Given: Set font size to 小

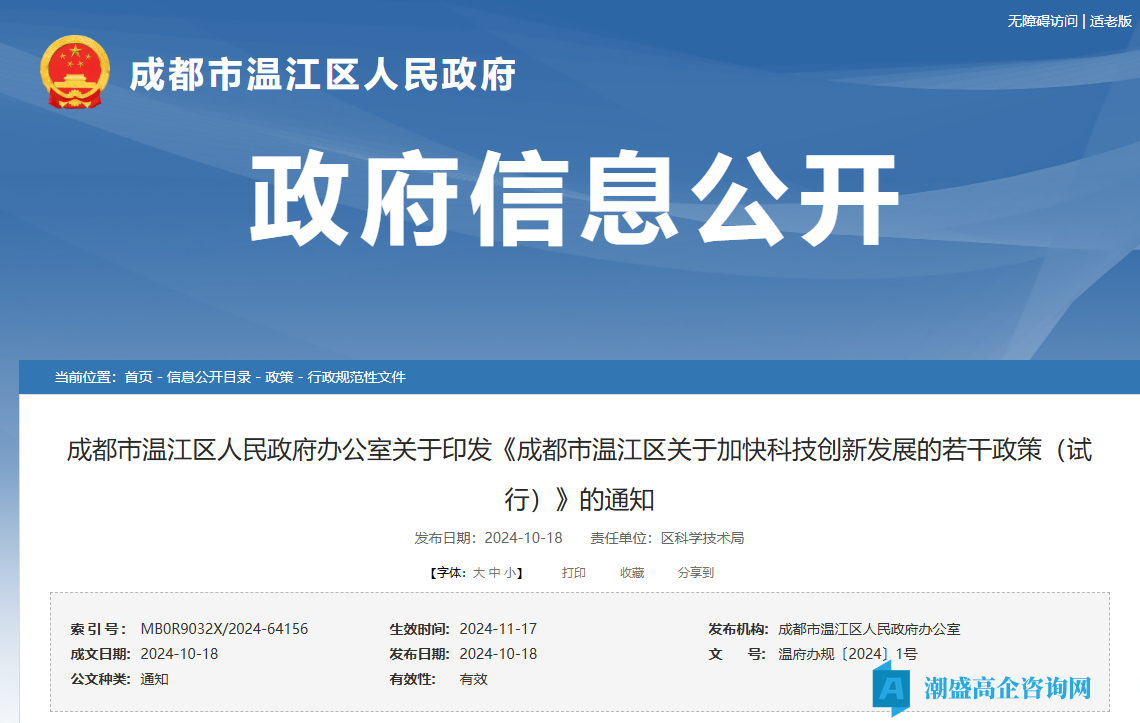Looking at the screenshot, I should click(510, 573).
